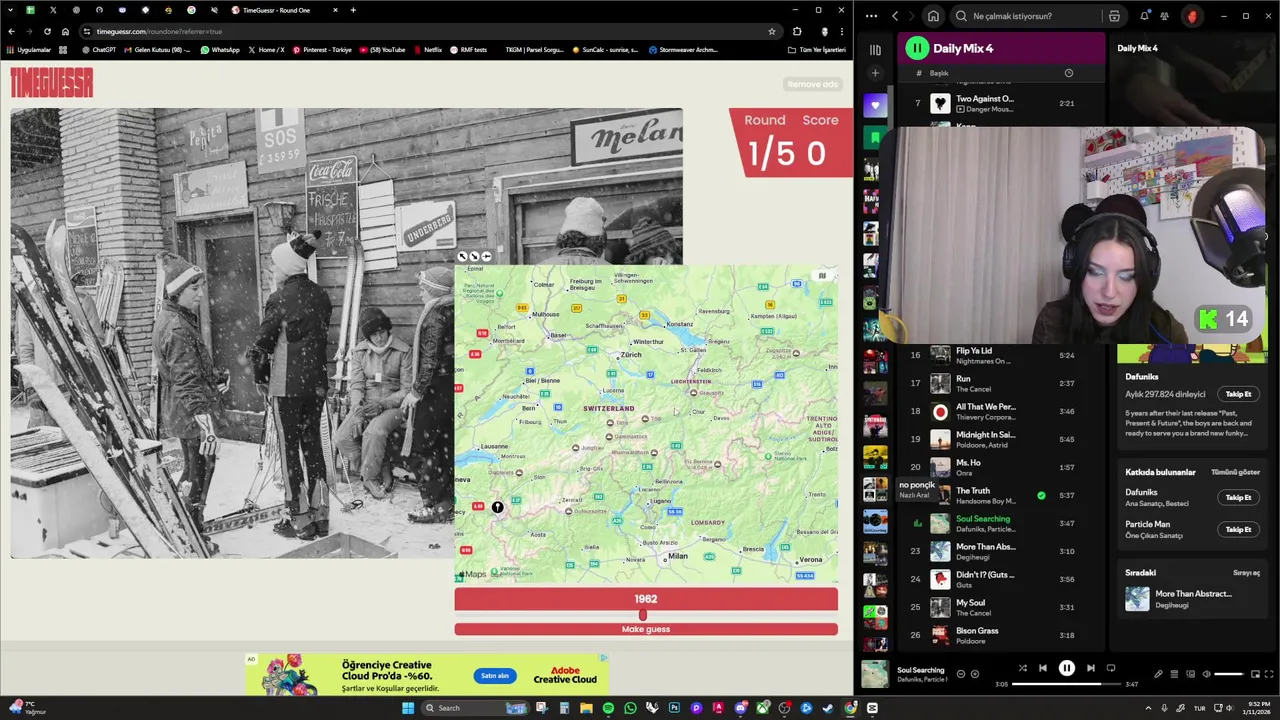Open WhatsApp bookmark

pyautogui.click(x=220, y=49)
